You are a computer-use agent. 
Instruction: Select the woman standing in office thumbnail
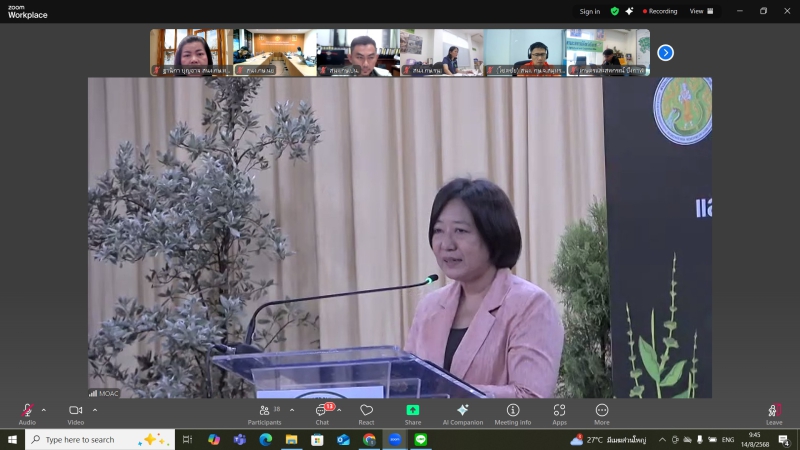click(x=441, y=53)
